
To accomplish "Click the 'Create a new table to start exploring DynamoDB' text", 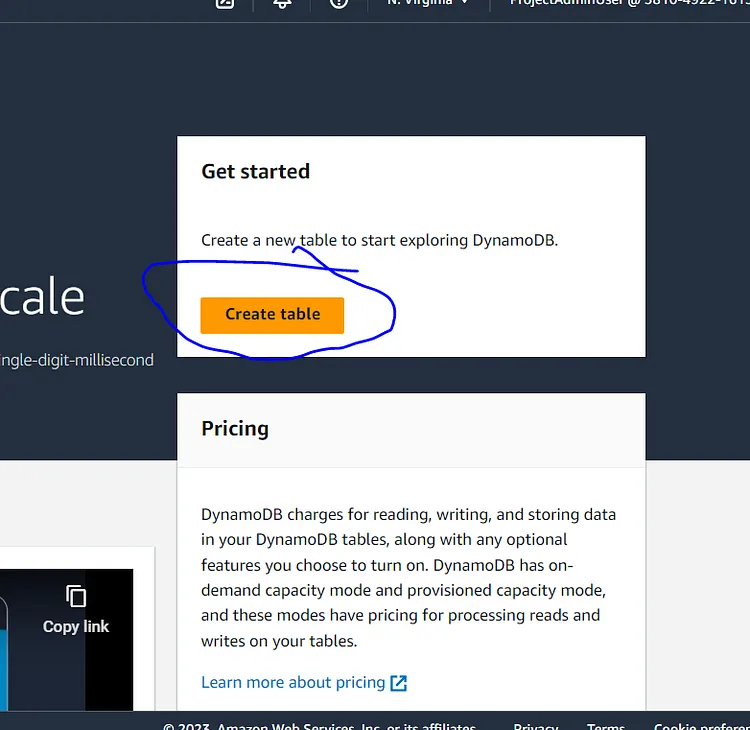I will (x=379, y=240).
